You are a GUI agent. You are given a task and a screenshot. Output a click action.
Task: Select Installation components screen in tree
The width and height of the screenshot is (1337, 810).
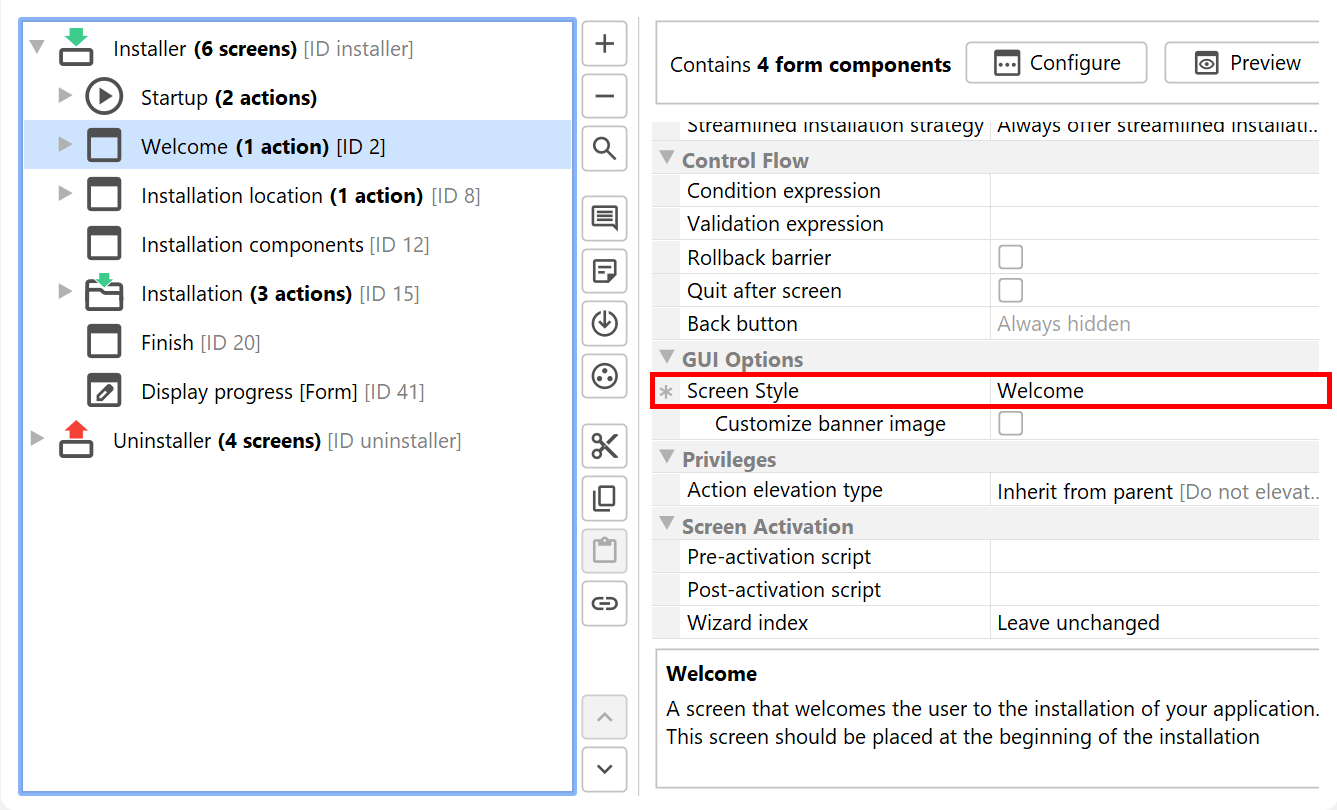[x=251, y=245]
